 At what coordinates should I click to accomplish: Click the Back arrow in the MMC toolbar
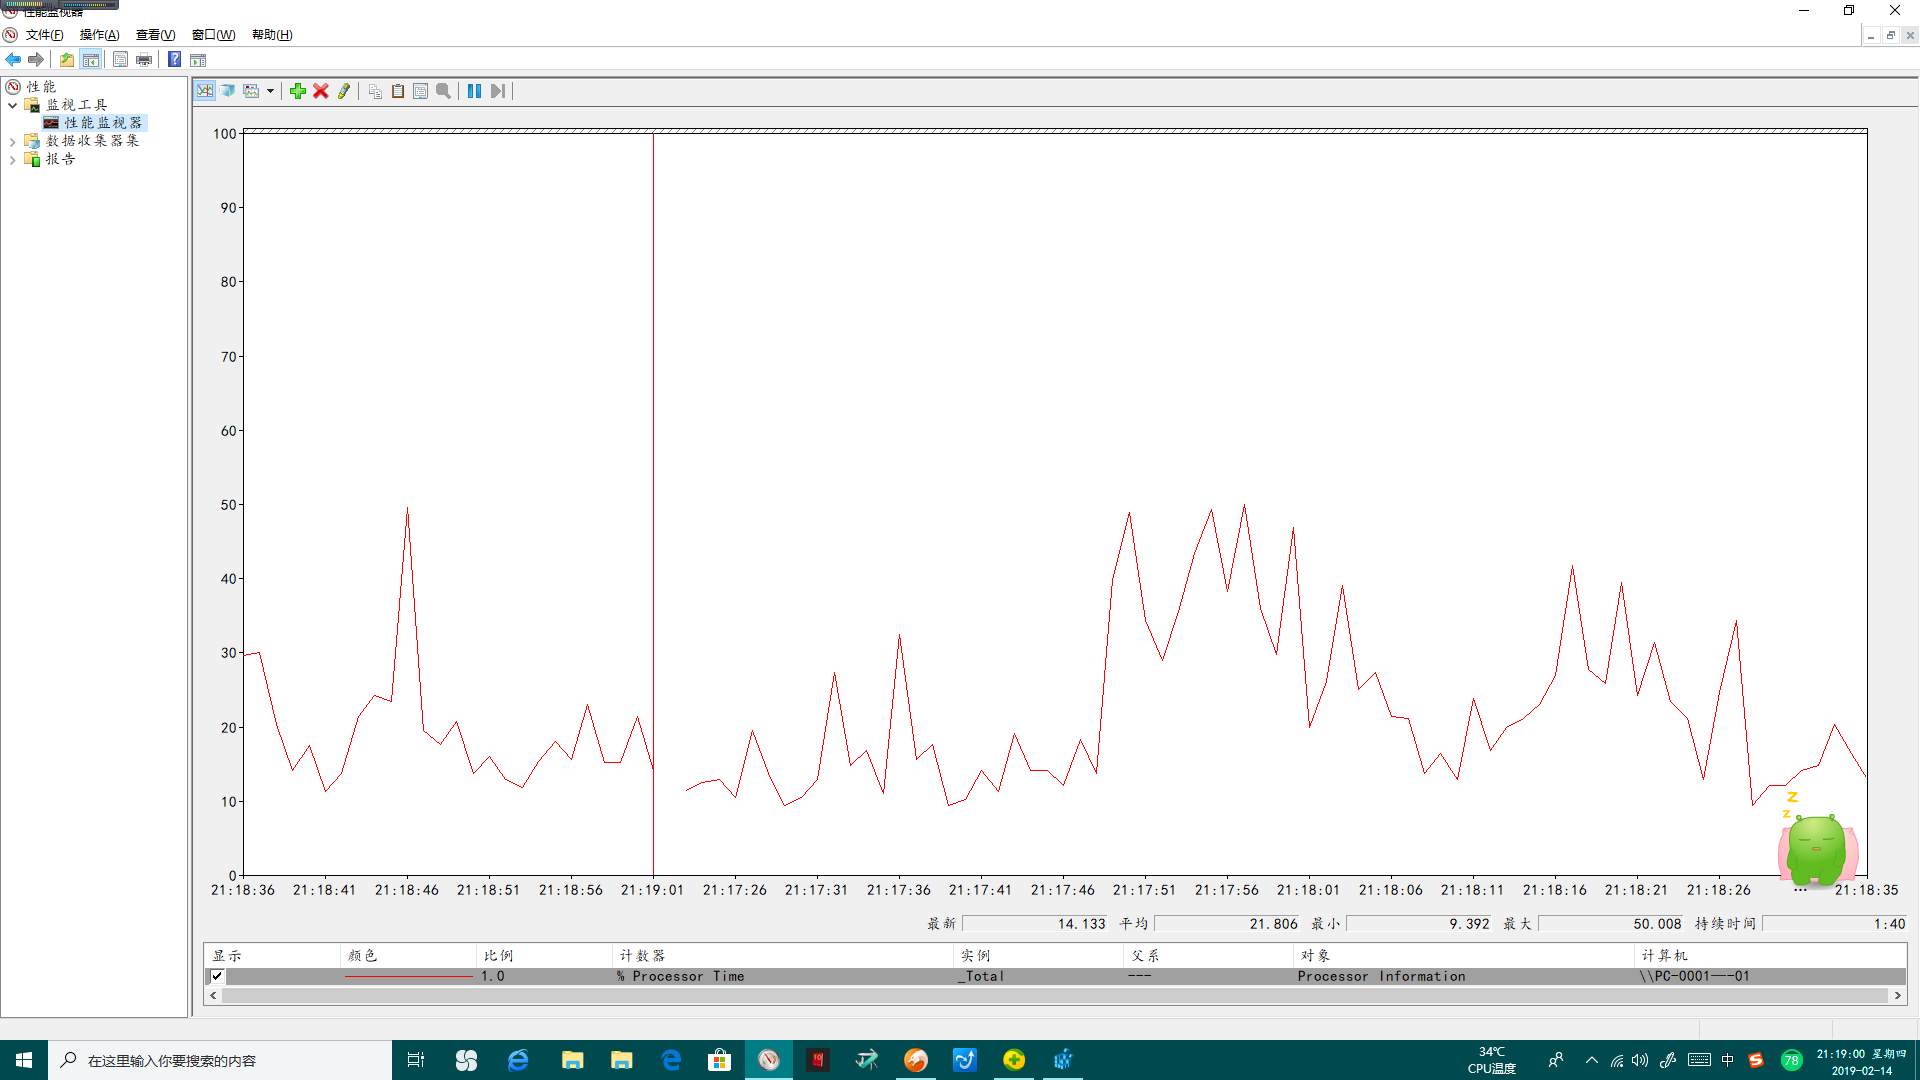13,60
